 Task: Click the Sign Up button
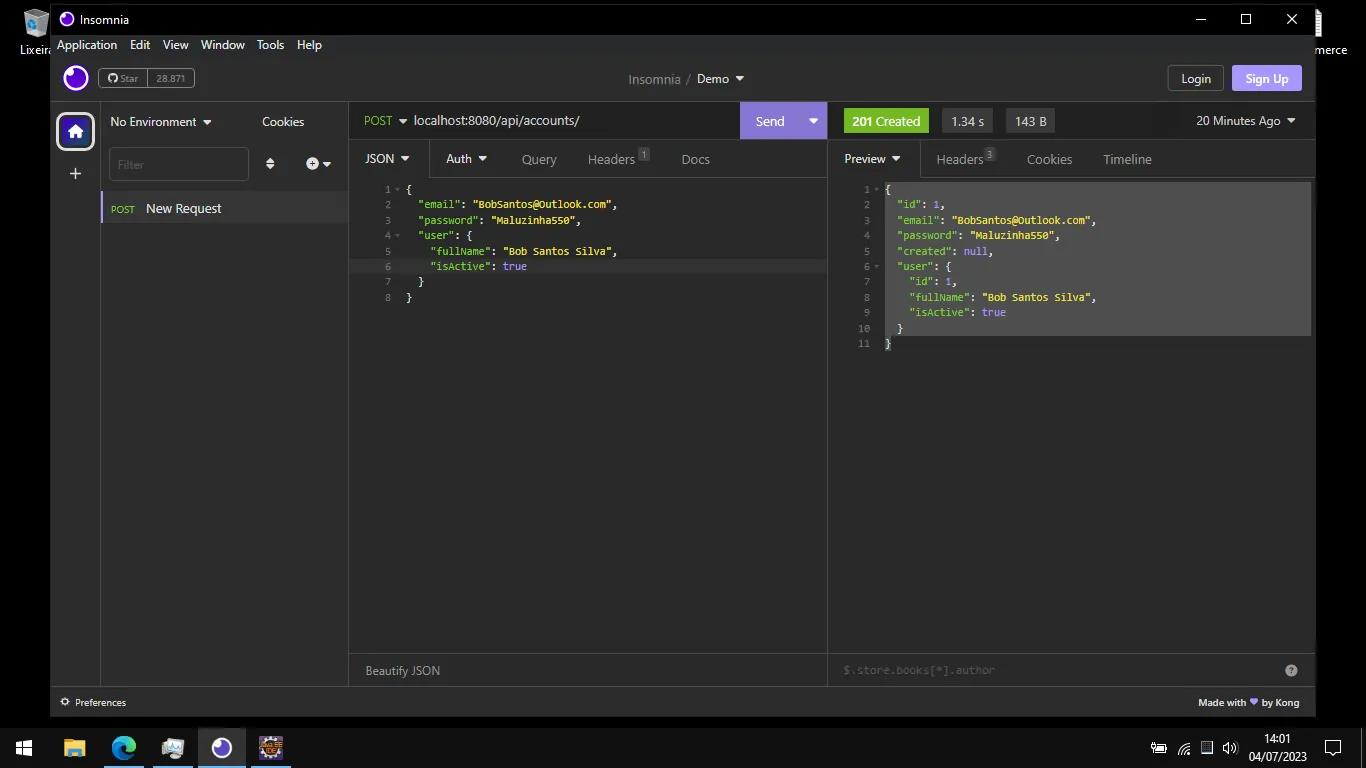pos(1267,79)
